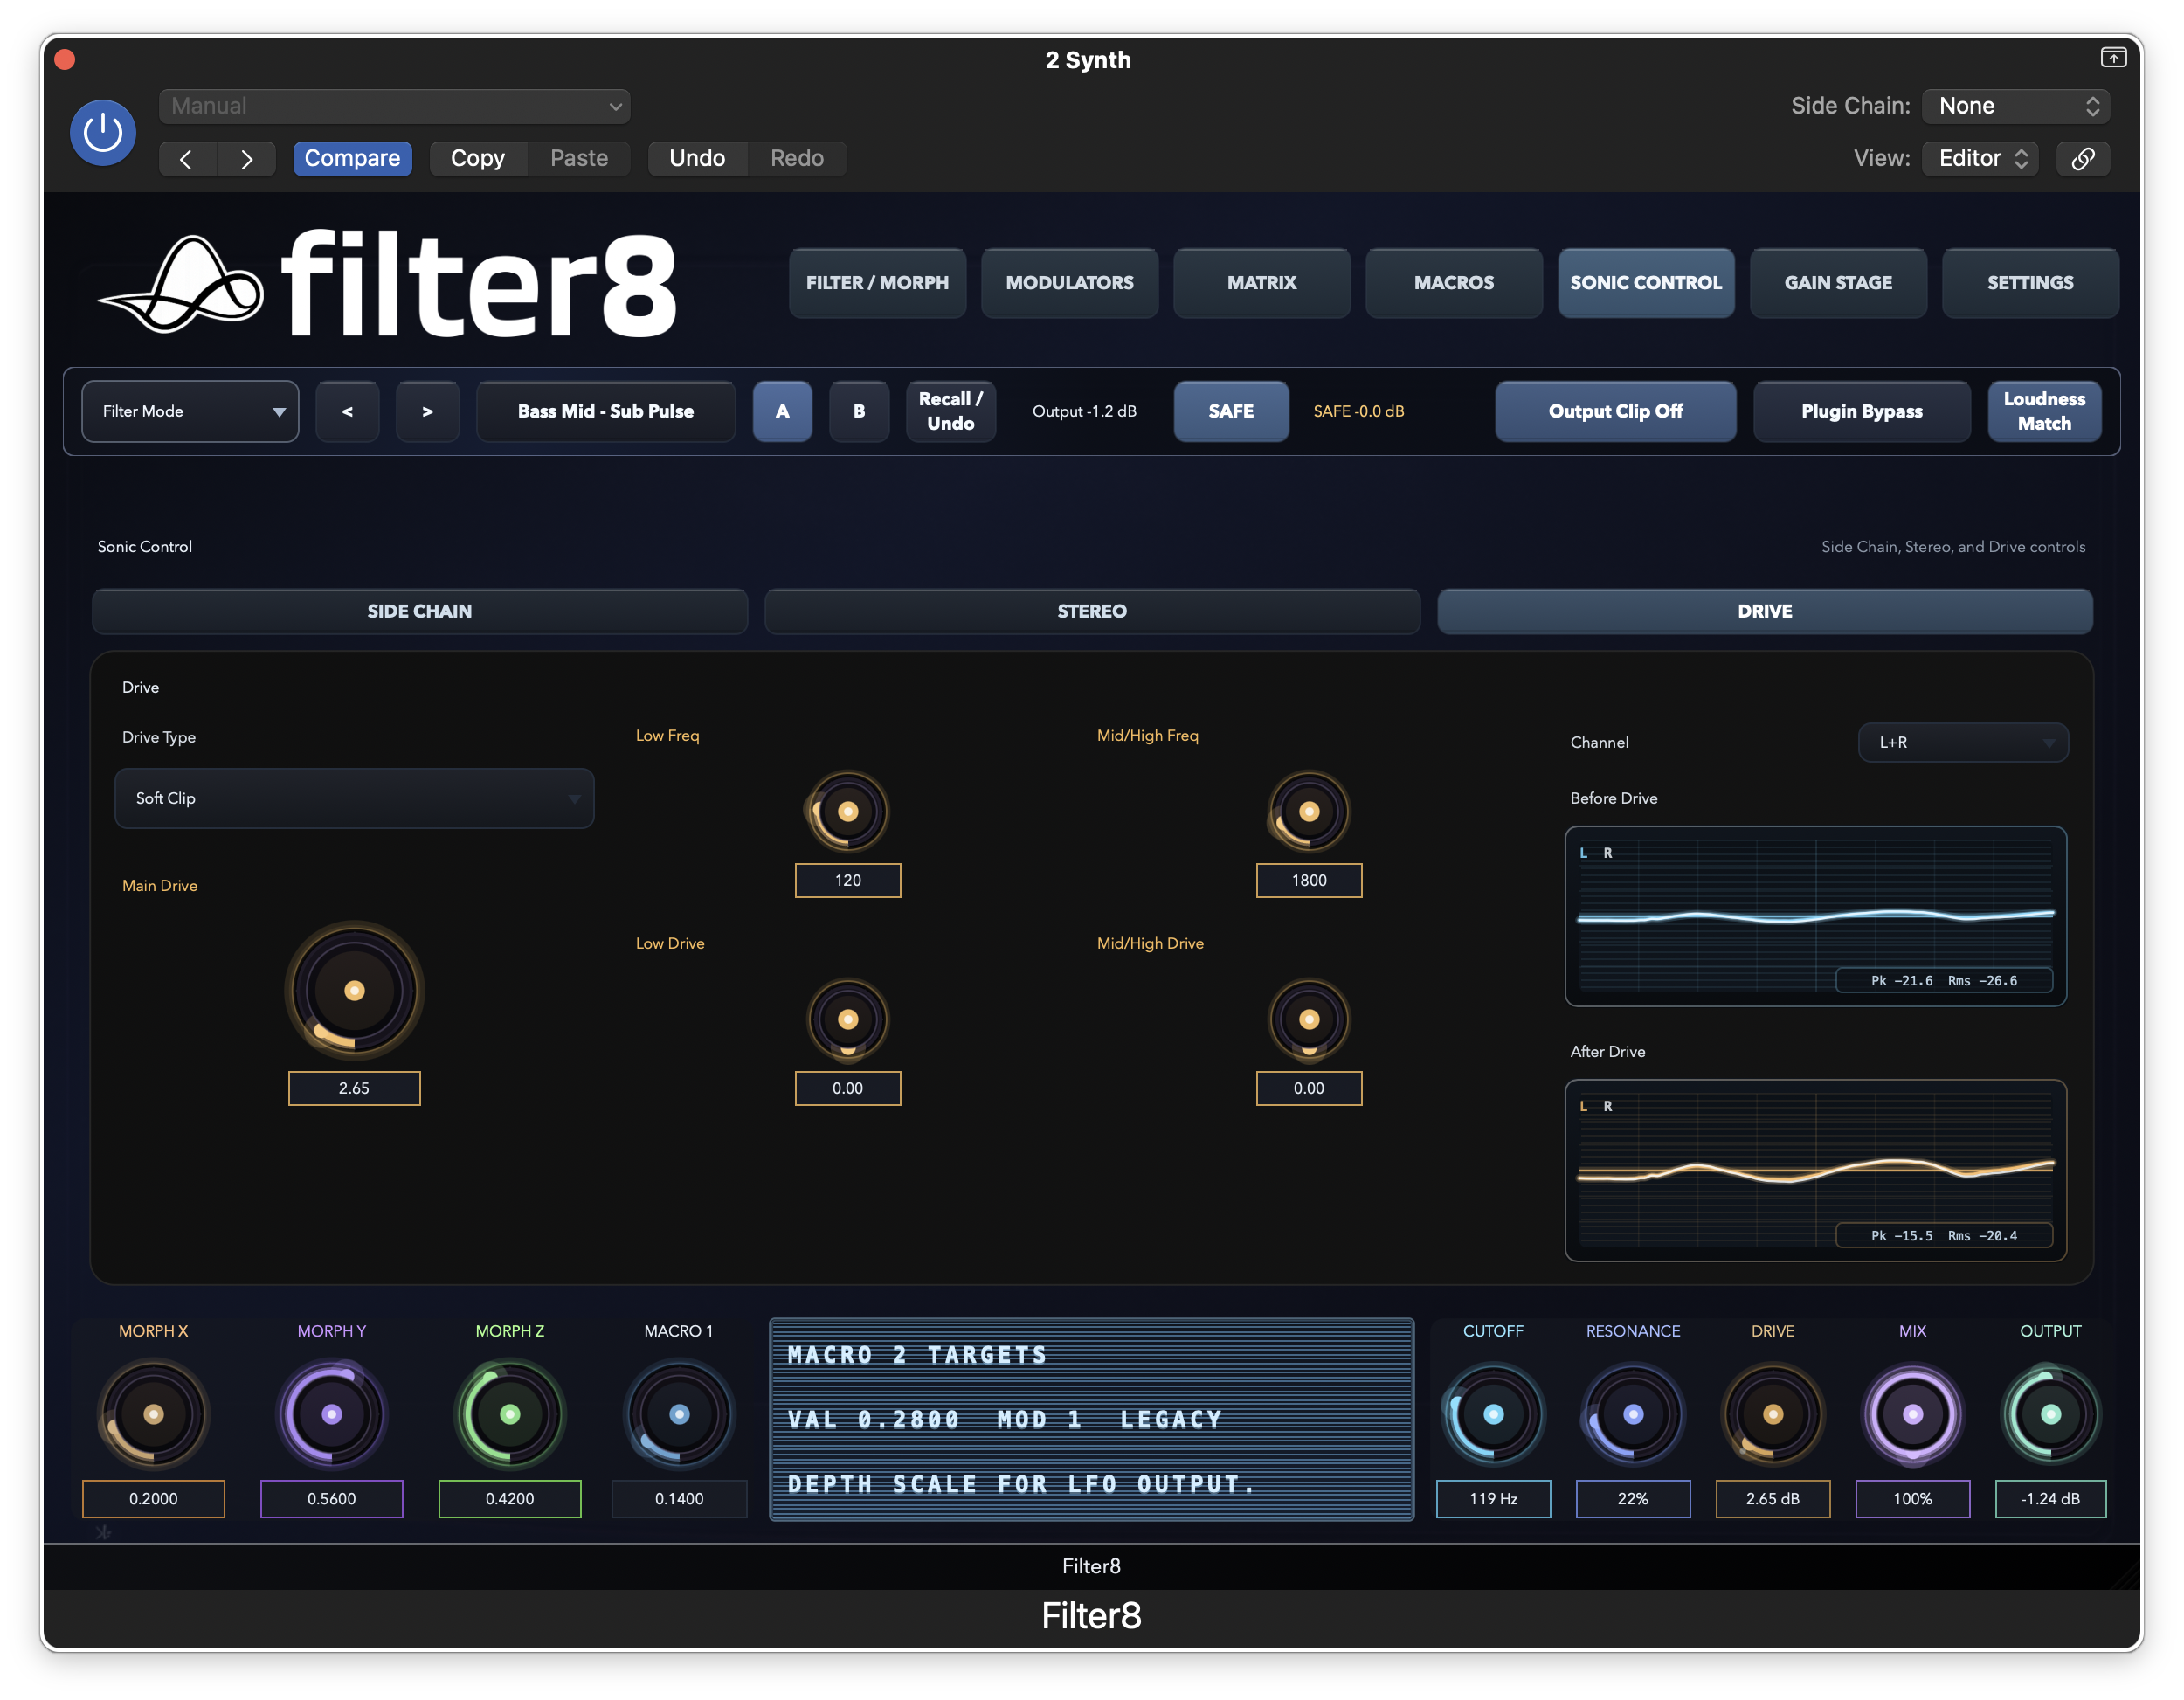The image size is (2184, 1700).
Task: Open the Settings tab
Action: (x=2029, y=283)
